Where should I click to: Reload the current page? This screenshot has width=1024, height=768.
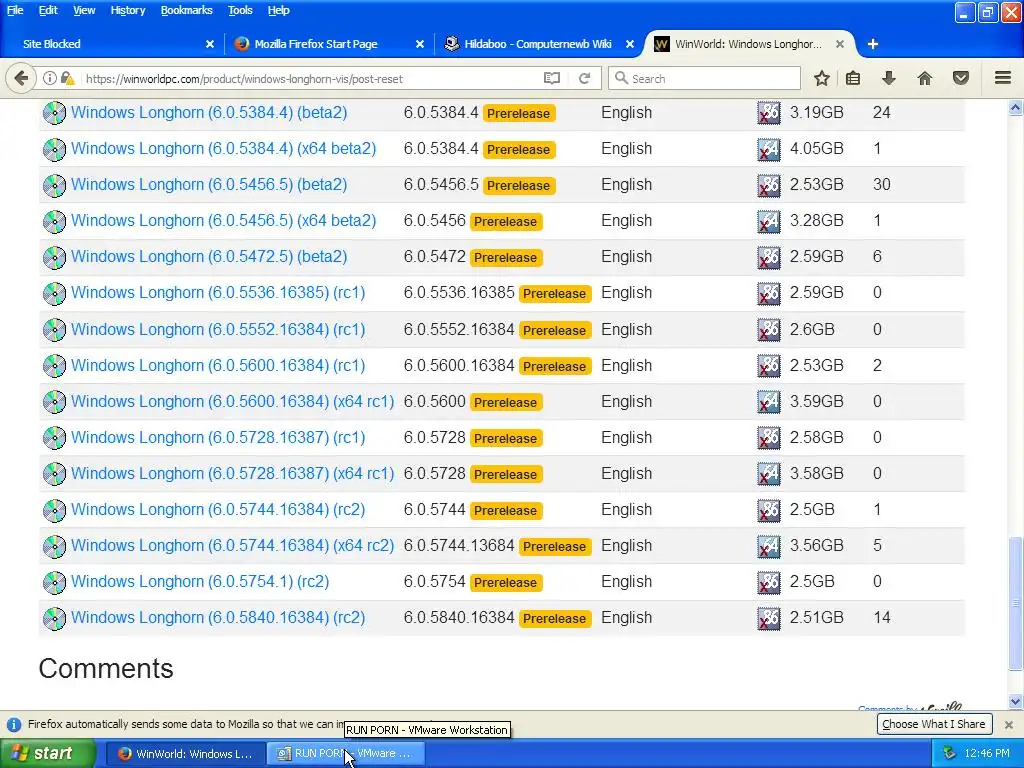click(584, 78)
